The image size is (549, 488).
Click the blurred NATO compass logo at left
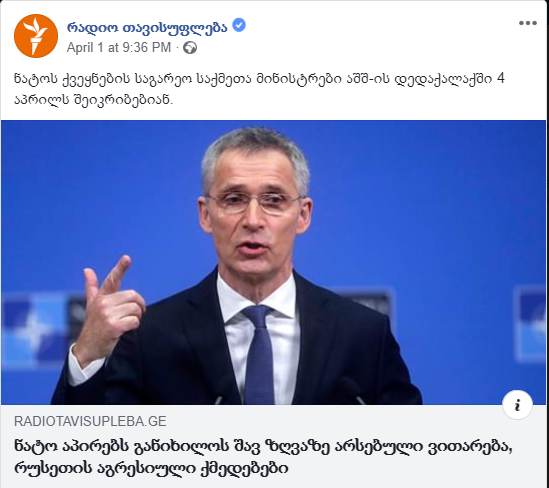pyautogui.click(x=37, y=329)
